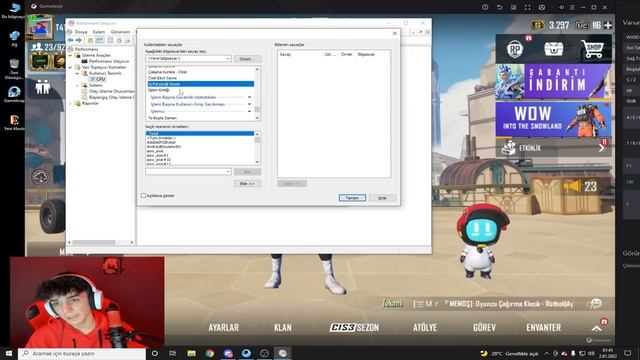Image resolution: width=640 pixels, height=360 pixels.
Task: Open Dosya menu in Performance Monitor
Action: (x=81, y=32)
